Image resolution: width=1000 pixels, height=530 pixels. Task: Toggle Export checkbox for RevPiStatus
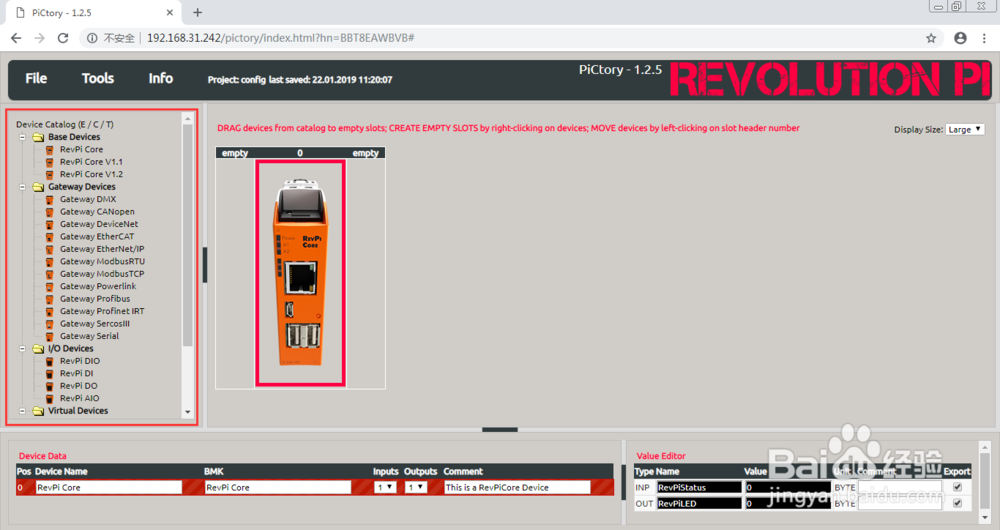957,487
